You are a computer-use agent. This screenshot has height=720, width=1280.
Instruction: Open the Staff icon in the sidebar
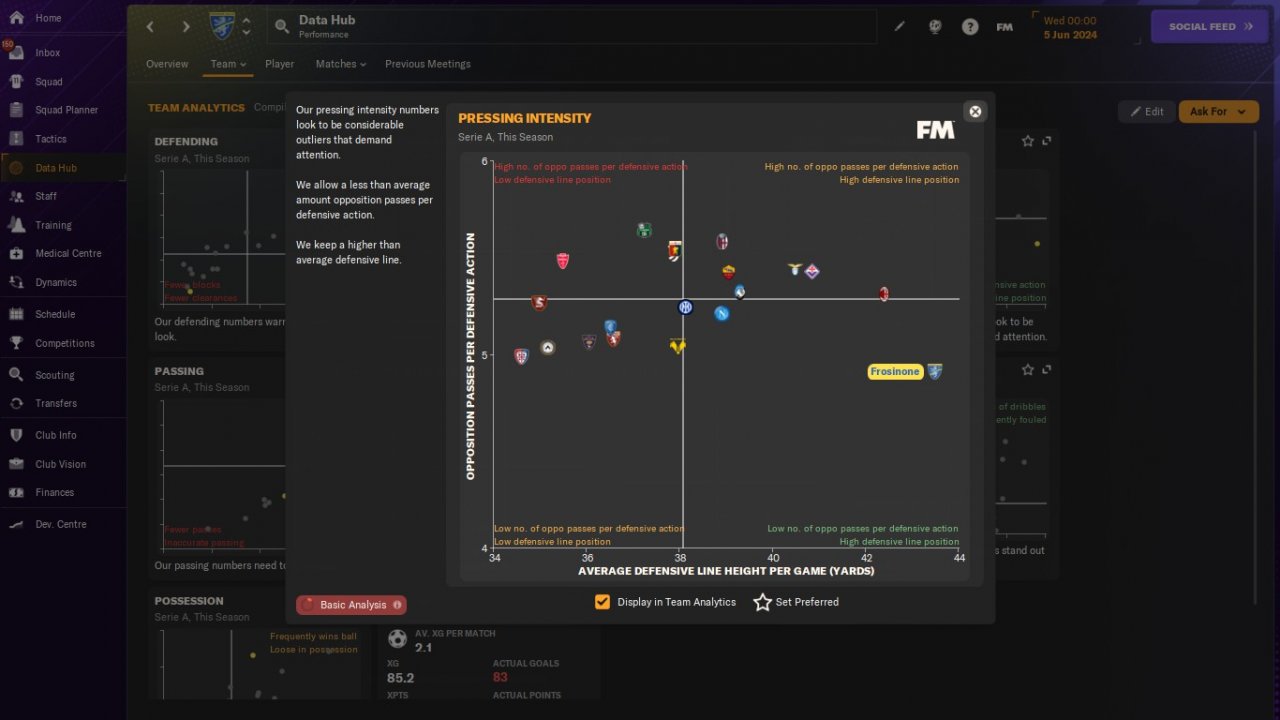coord(16,196)
